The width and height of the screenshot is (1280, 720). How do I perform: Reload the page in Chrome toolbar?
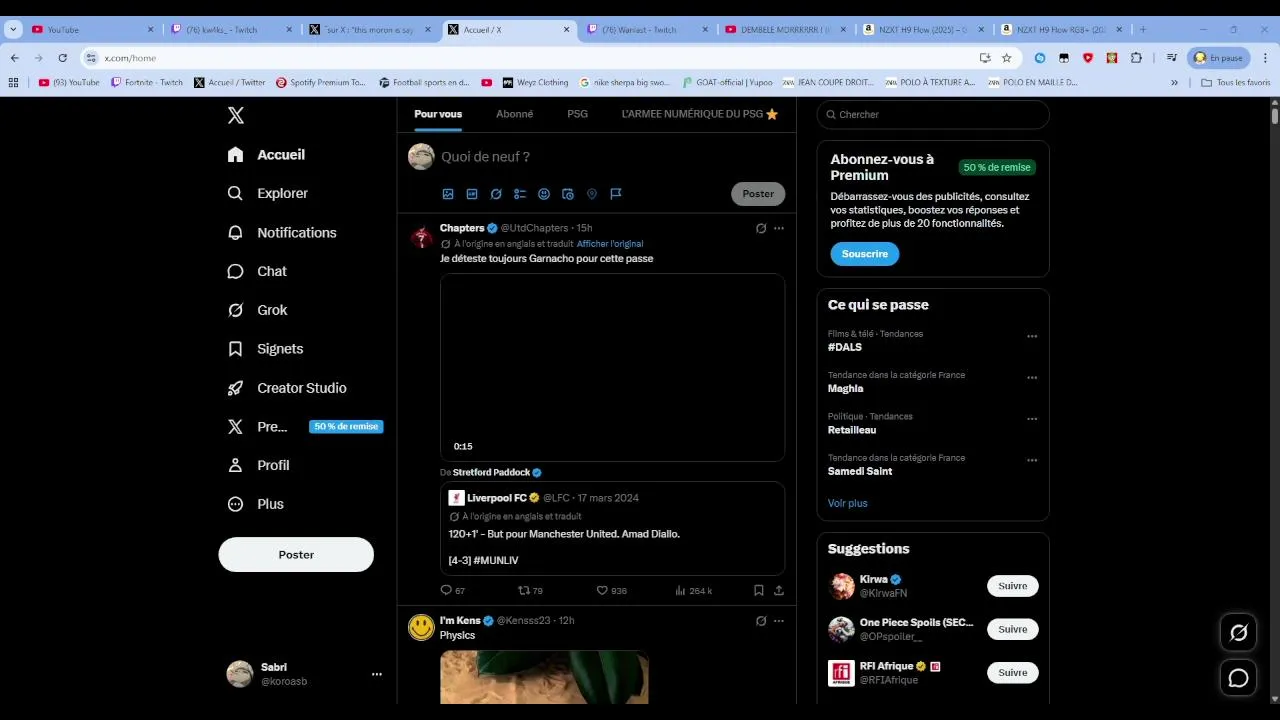point(62,58)
